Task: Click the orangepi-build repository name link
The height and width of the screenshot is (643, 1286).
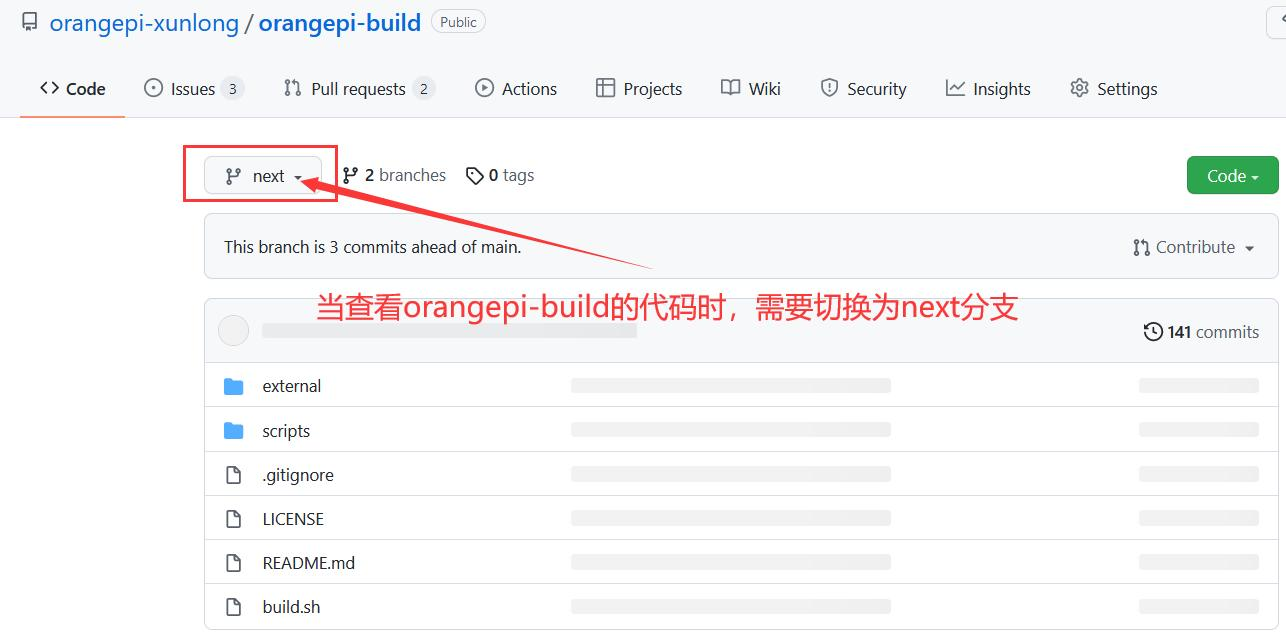Action: [339, 22]
